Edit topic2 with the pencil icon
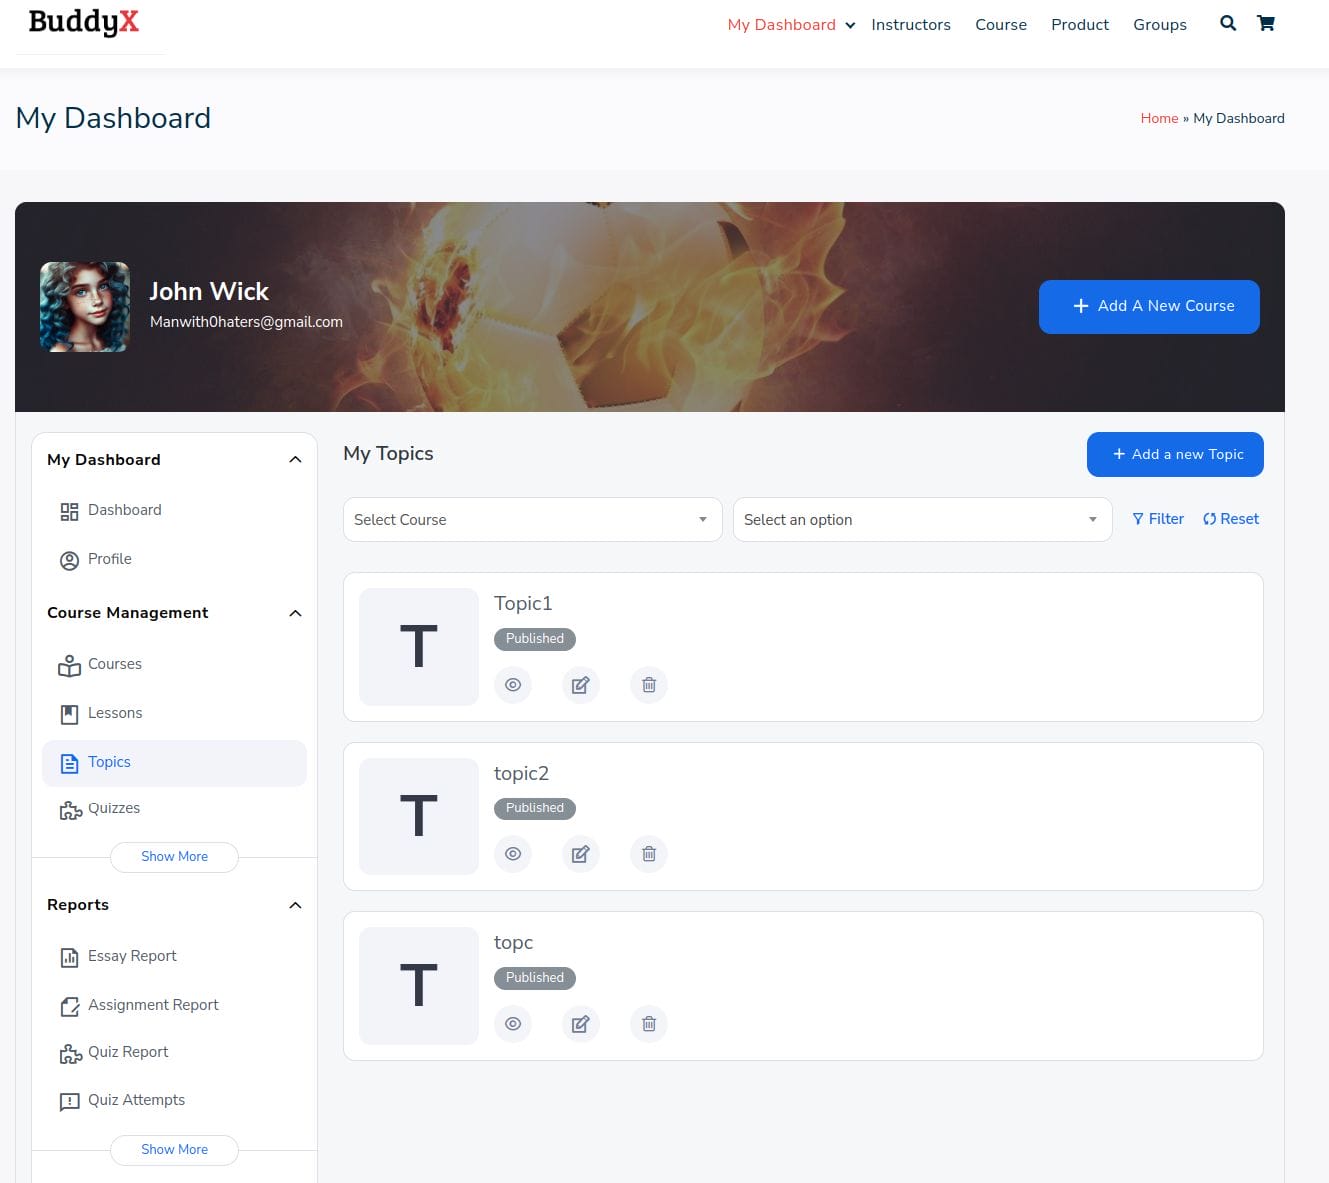 tap(580, 854)
